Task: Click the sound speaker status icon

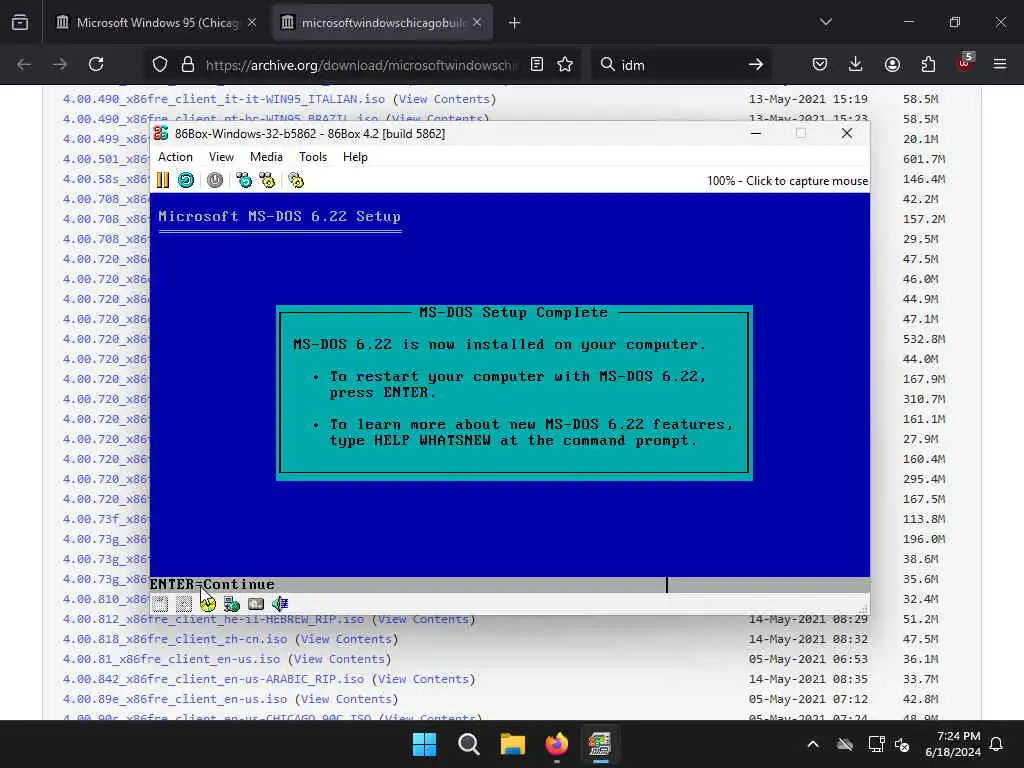Action: [280, 604]
